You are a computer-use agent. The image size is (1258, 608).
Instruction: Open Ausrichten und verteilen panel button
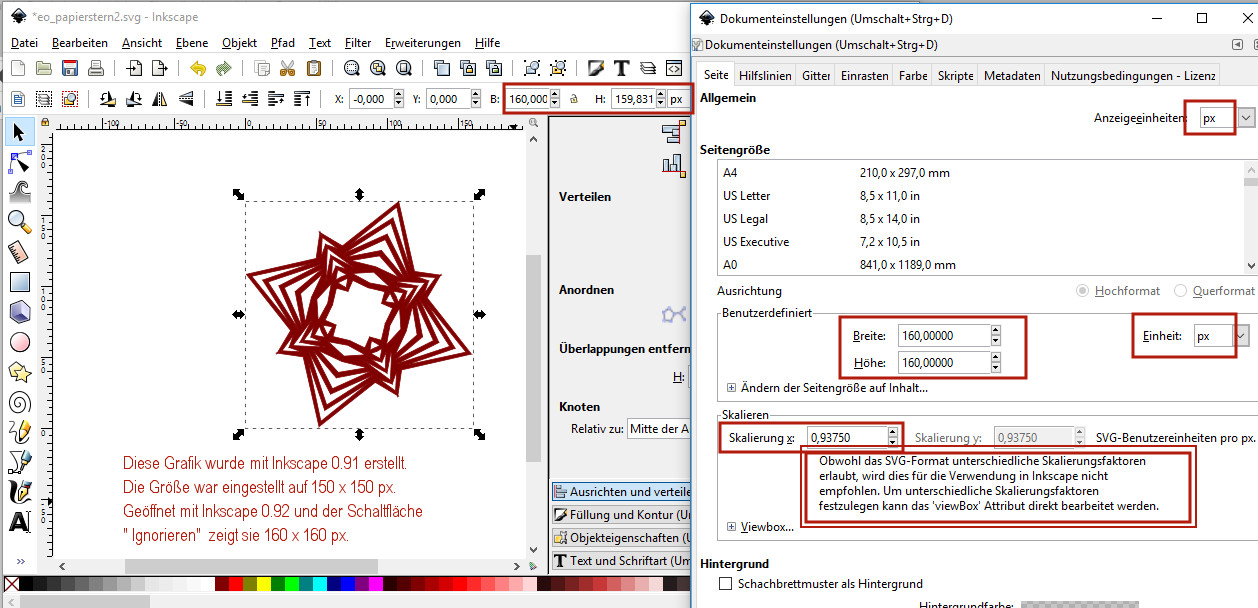point(621,492)
